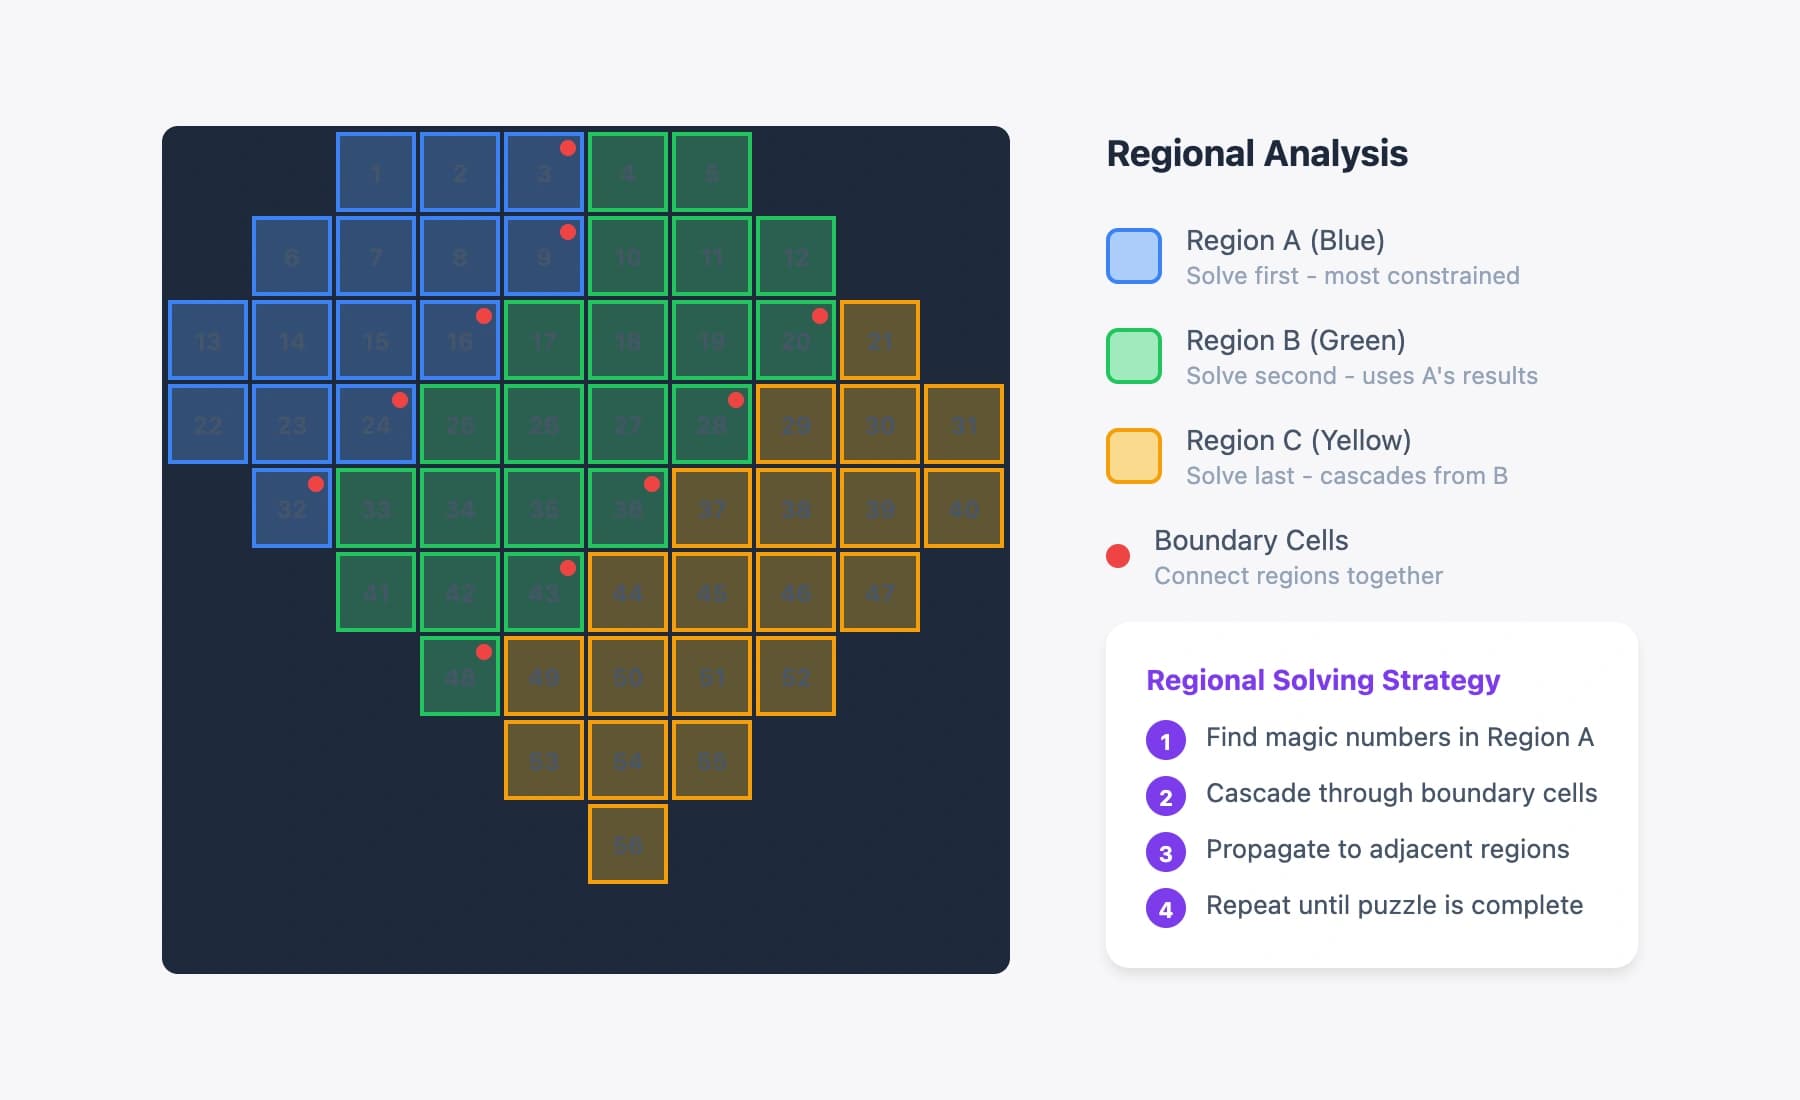
Task: Click 'Repeat until puzzle is complete' text
Action: pos(1394,905)
